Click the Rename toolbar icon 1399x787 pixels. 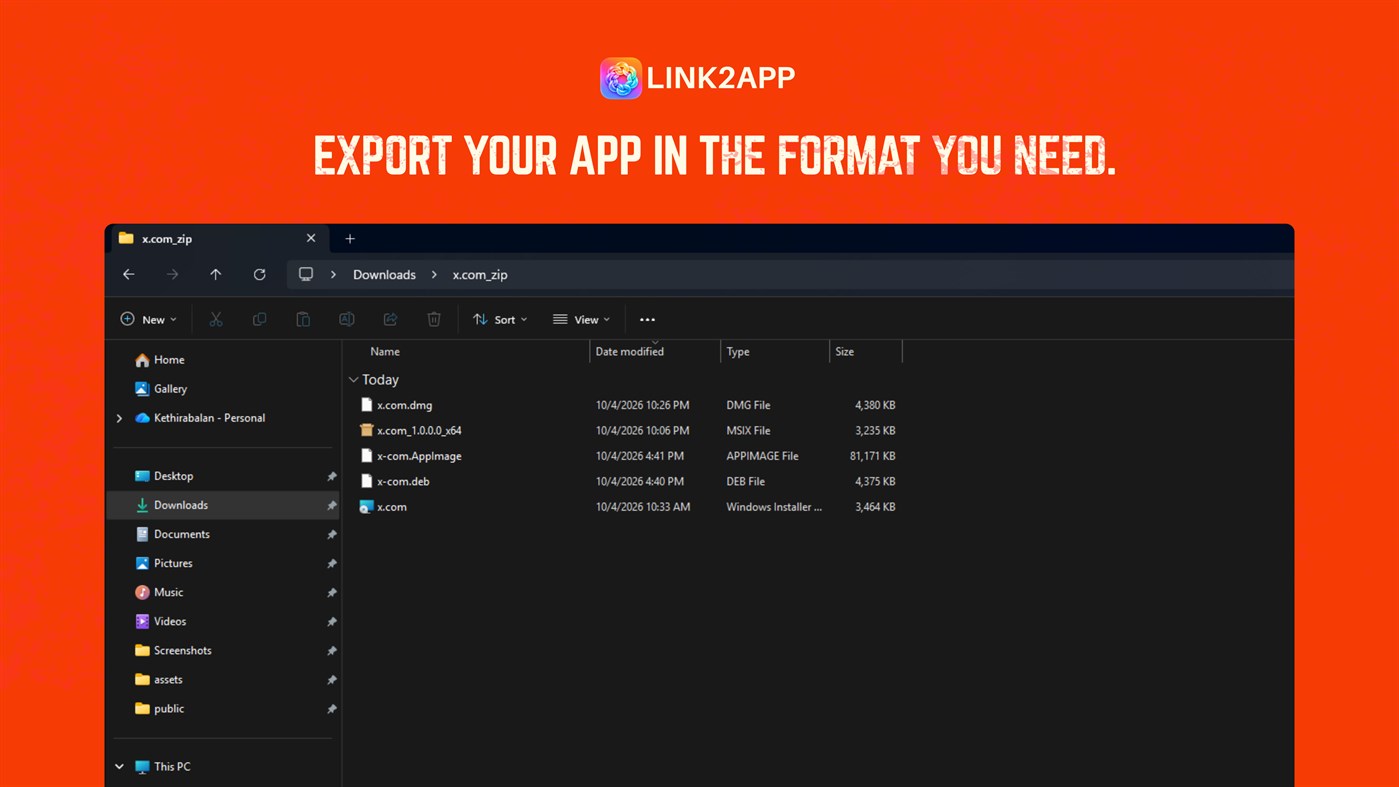347,319
